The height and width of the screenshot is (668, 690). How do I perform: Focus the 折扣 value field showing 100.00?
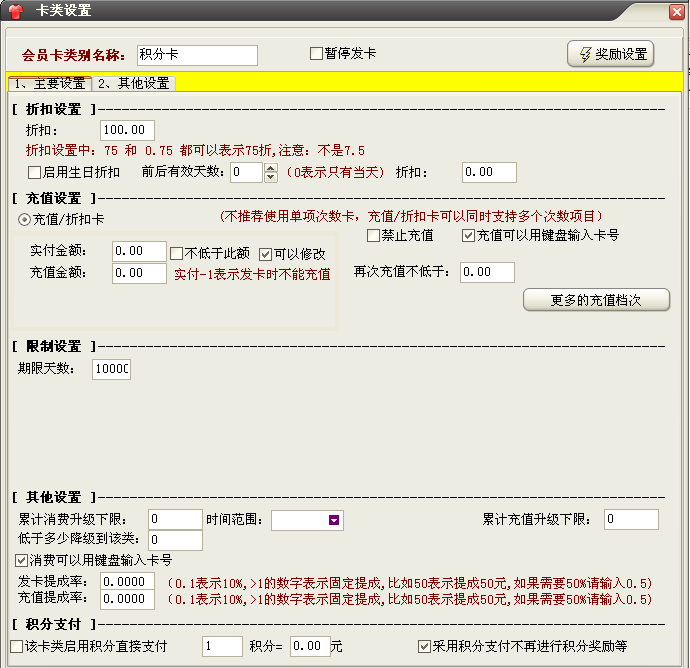point(128,130)
